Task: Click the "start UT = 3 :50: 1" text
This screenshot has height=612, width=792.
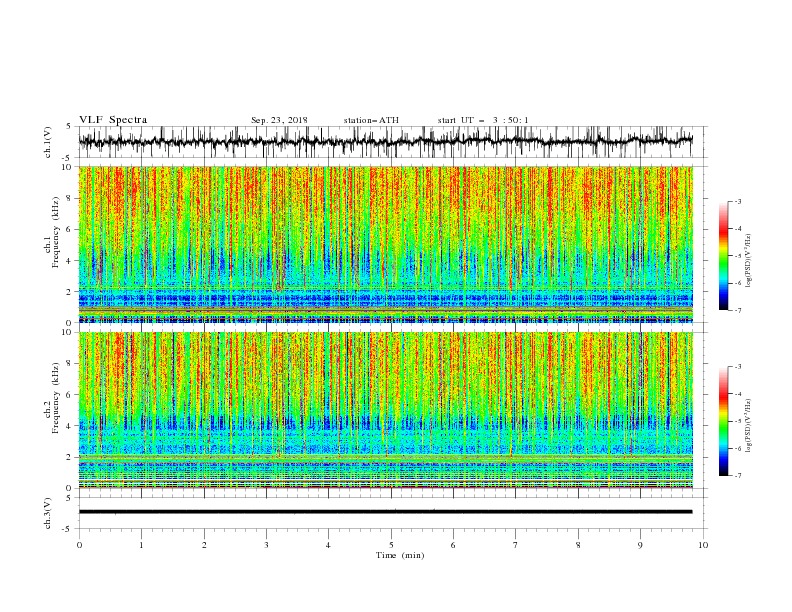Action: (483, 120)
